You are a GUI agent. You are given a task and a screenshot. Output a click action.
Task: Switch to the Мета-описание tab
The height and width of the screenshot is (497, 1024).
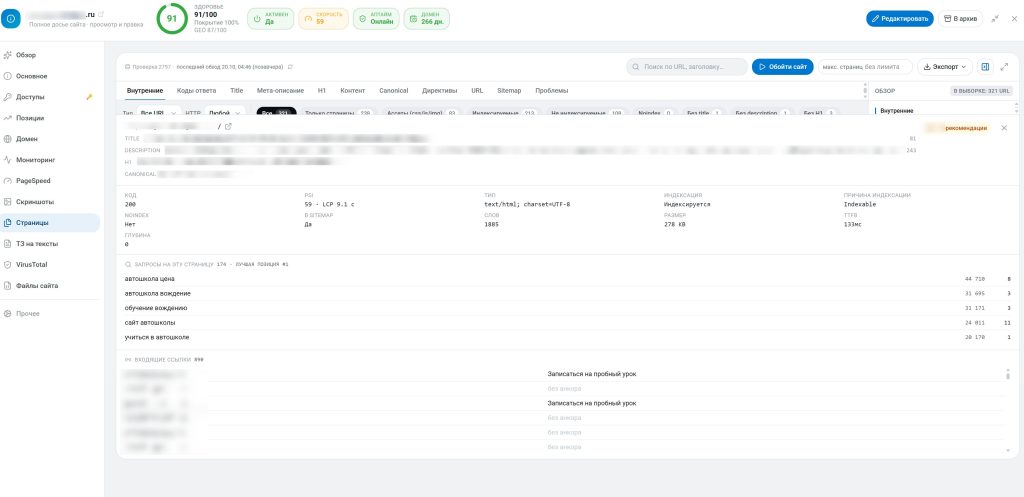coord(280,91)
